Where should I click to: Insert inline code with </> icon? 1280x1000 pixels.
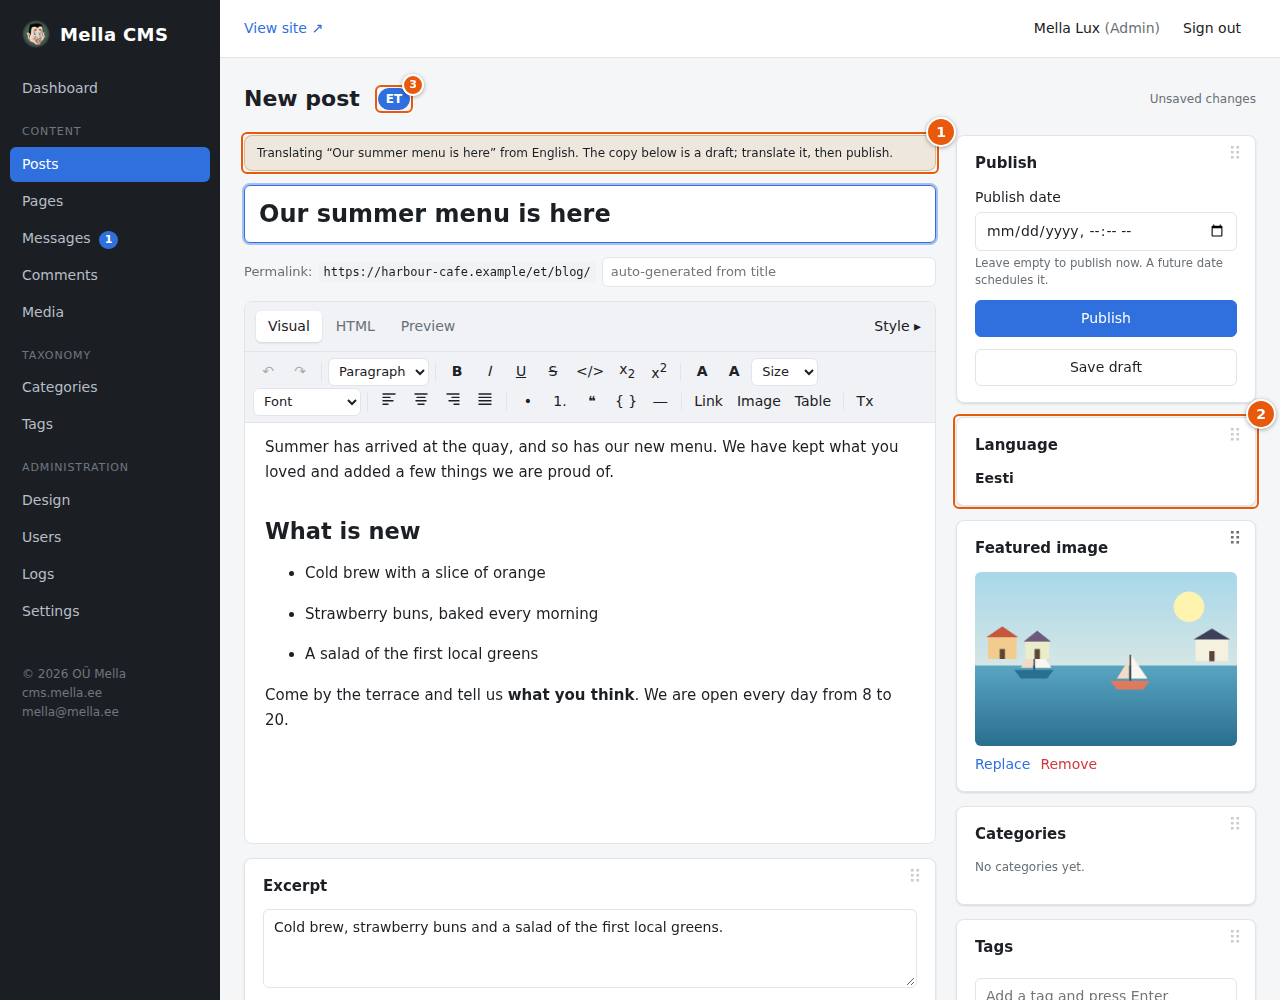tap(590, 371)
